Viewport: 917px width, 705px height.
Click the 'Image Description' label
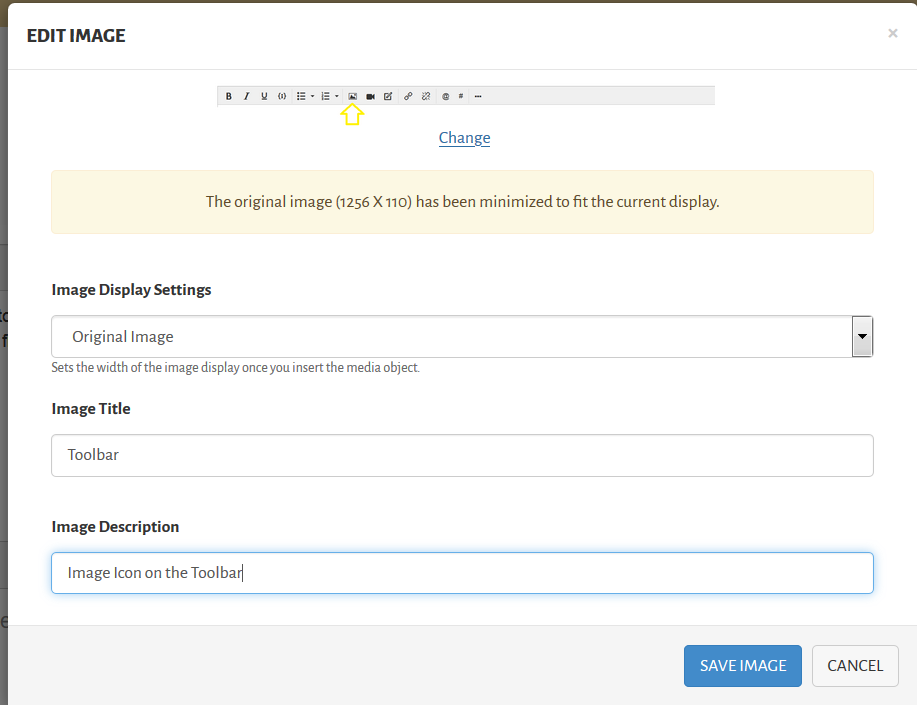(x=115, y=527)
